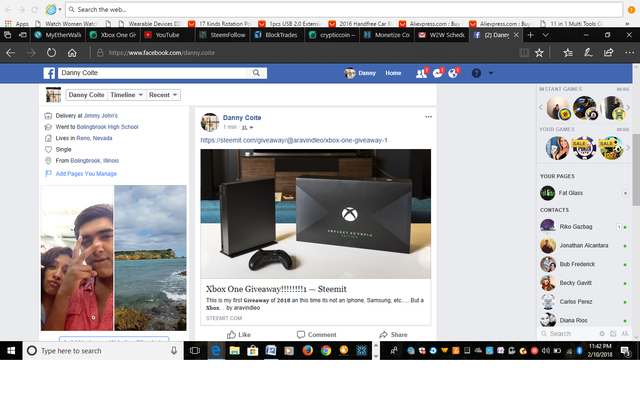Switch to the Monetize Co tab

coord(387,35)
